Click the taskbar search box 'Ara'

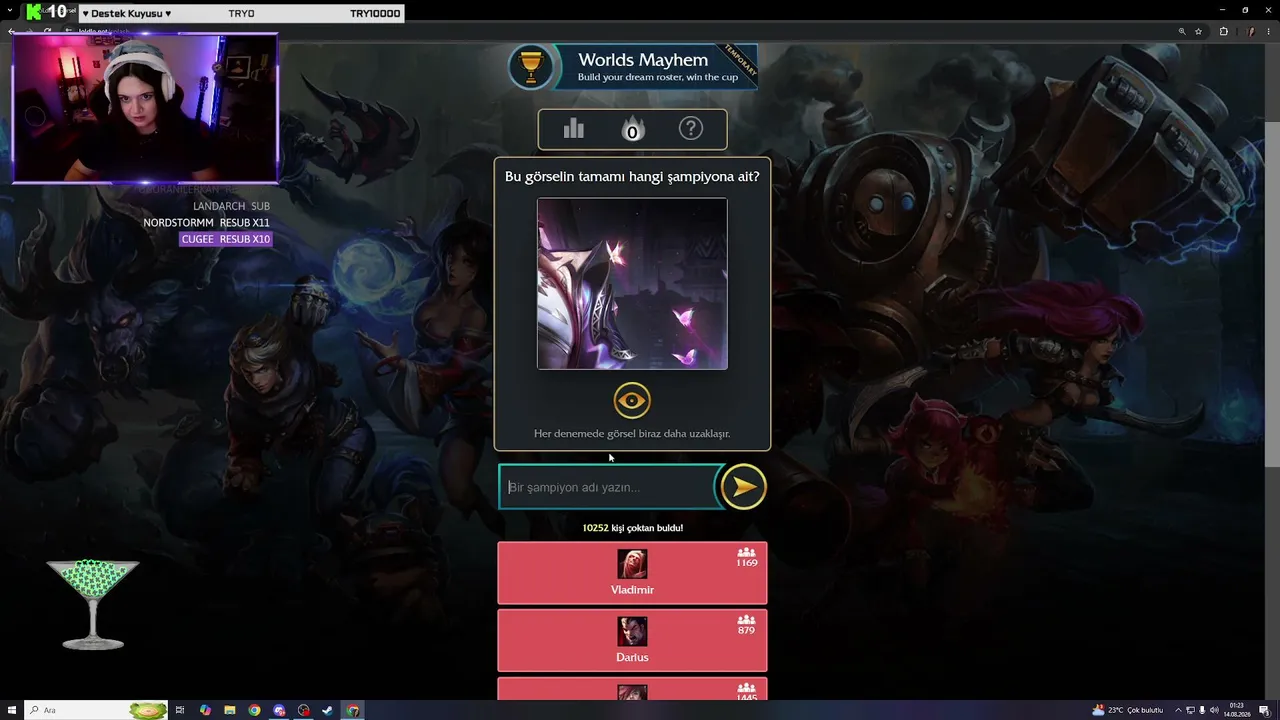[95, 710]
